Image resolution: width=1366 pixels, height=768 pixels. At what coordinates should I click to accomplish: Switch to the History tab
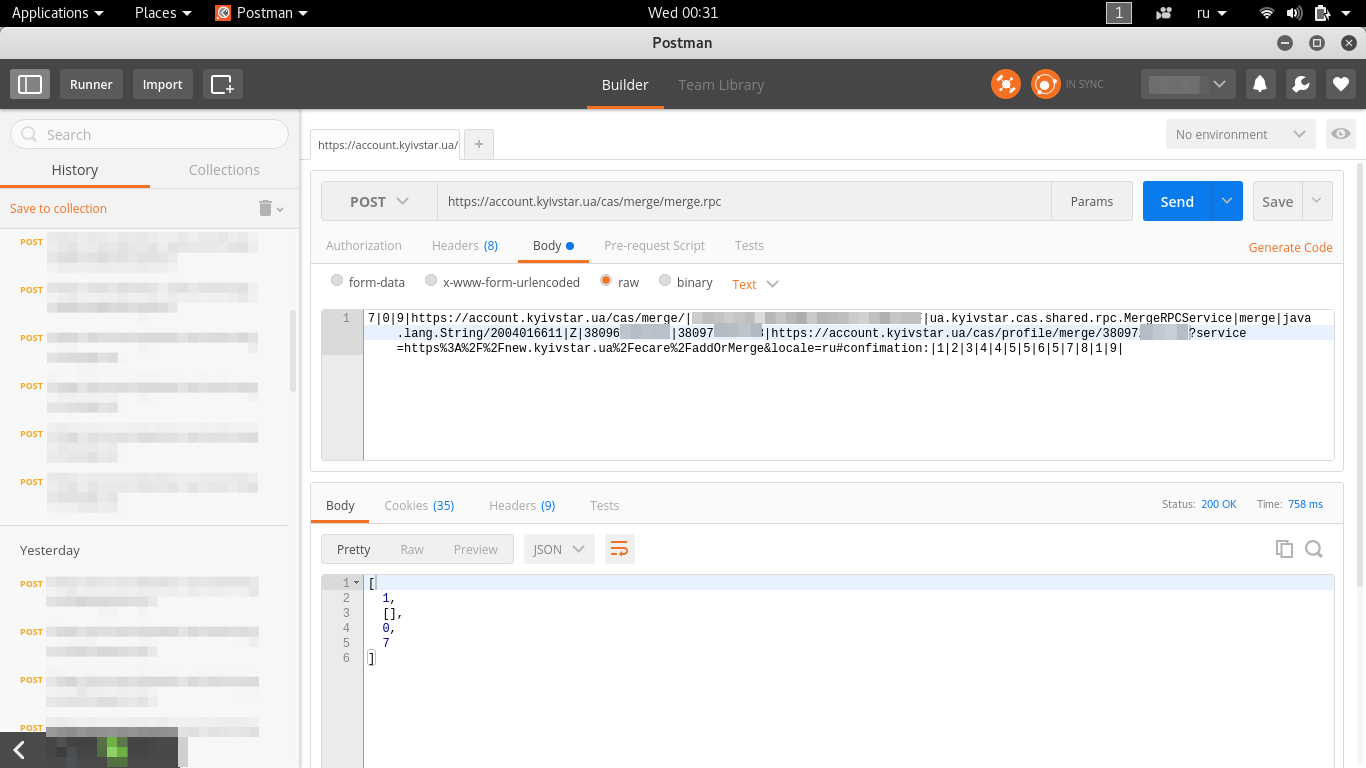point(75,170)
